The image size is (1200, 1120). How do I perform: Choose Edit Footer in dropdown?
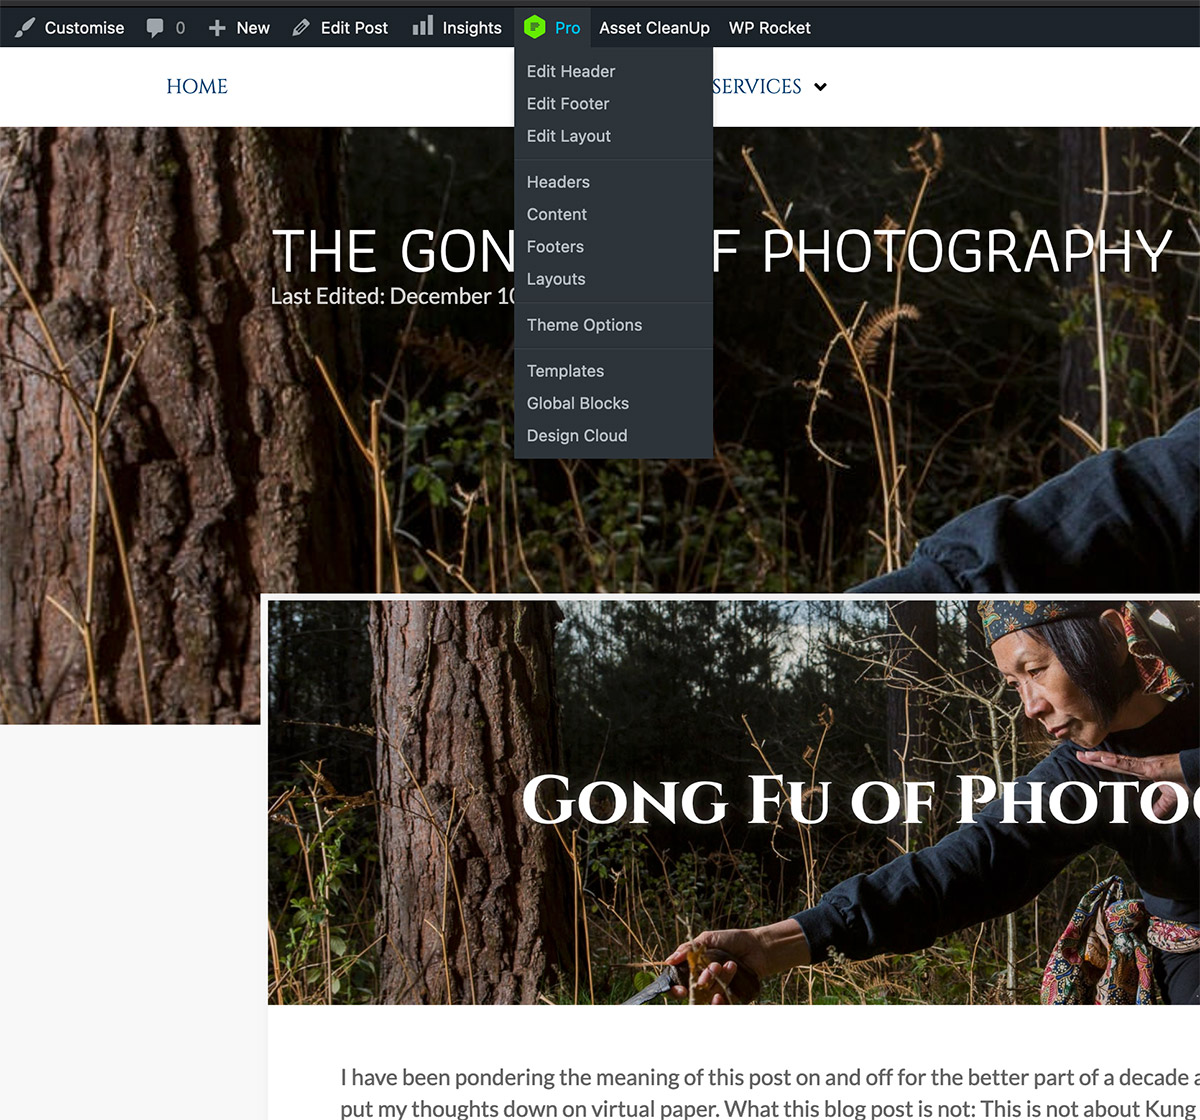[568, 104]
